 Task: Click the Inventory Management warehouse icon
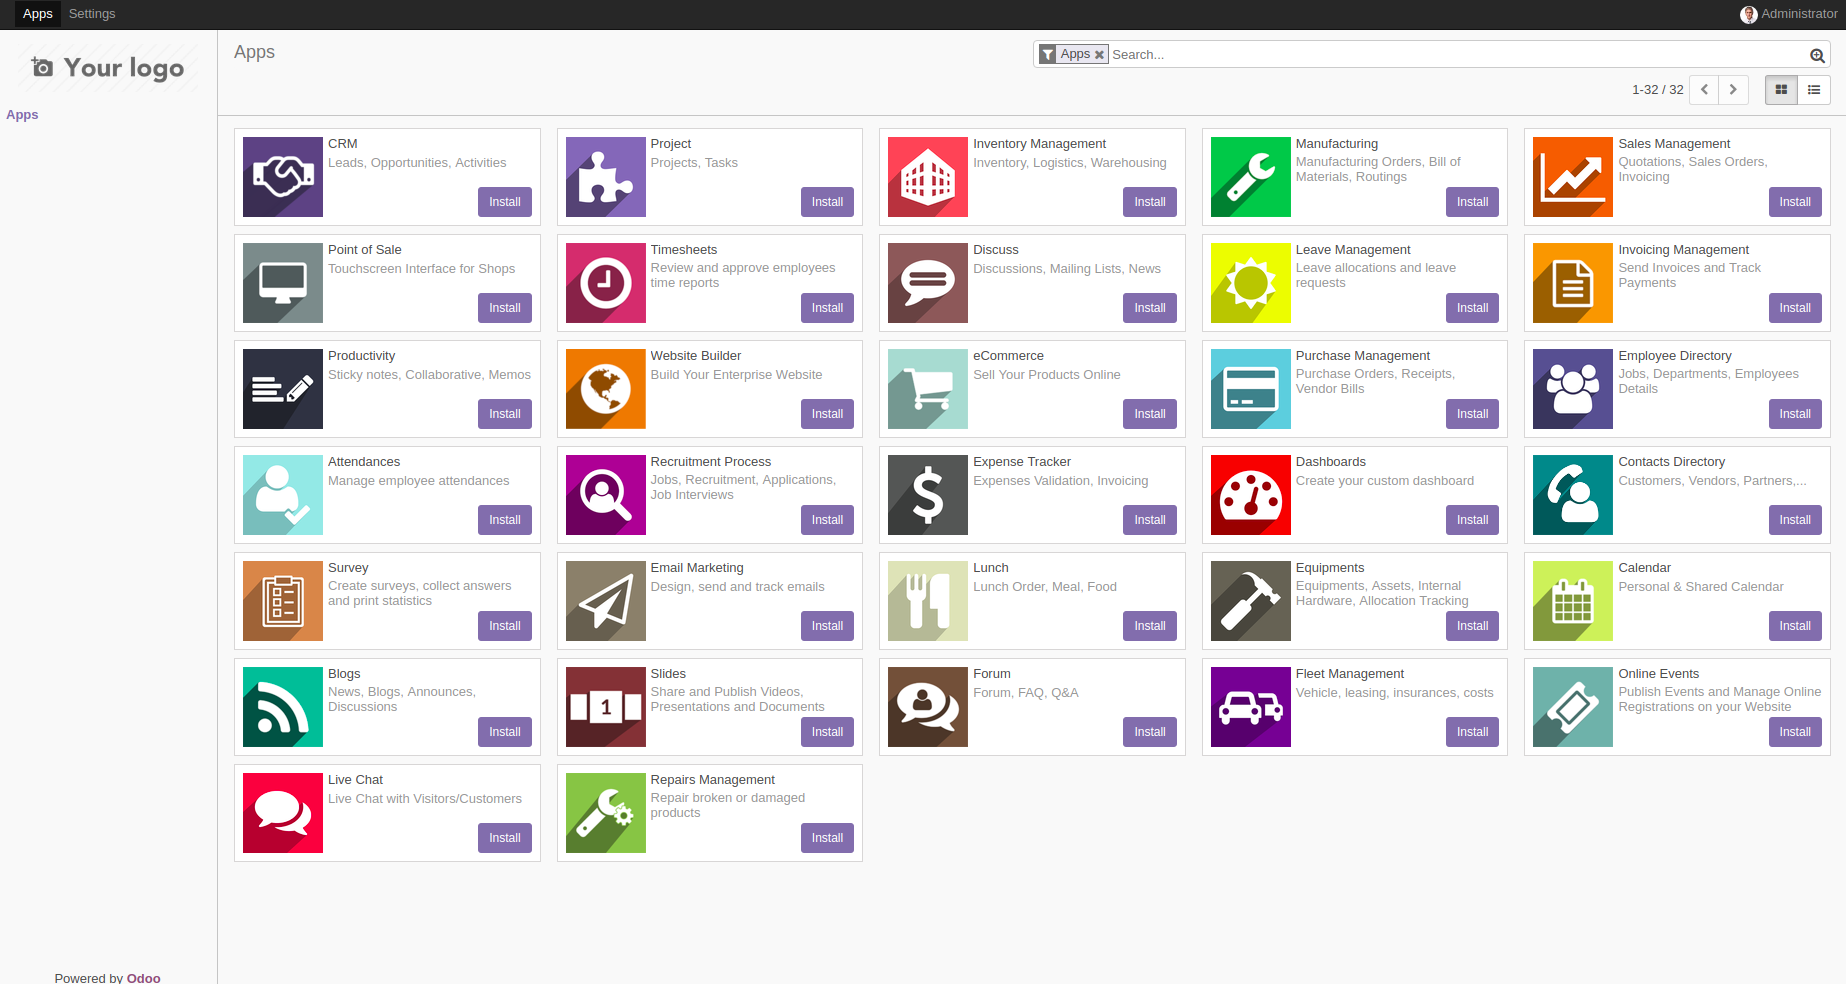(928, 177)
